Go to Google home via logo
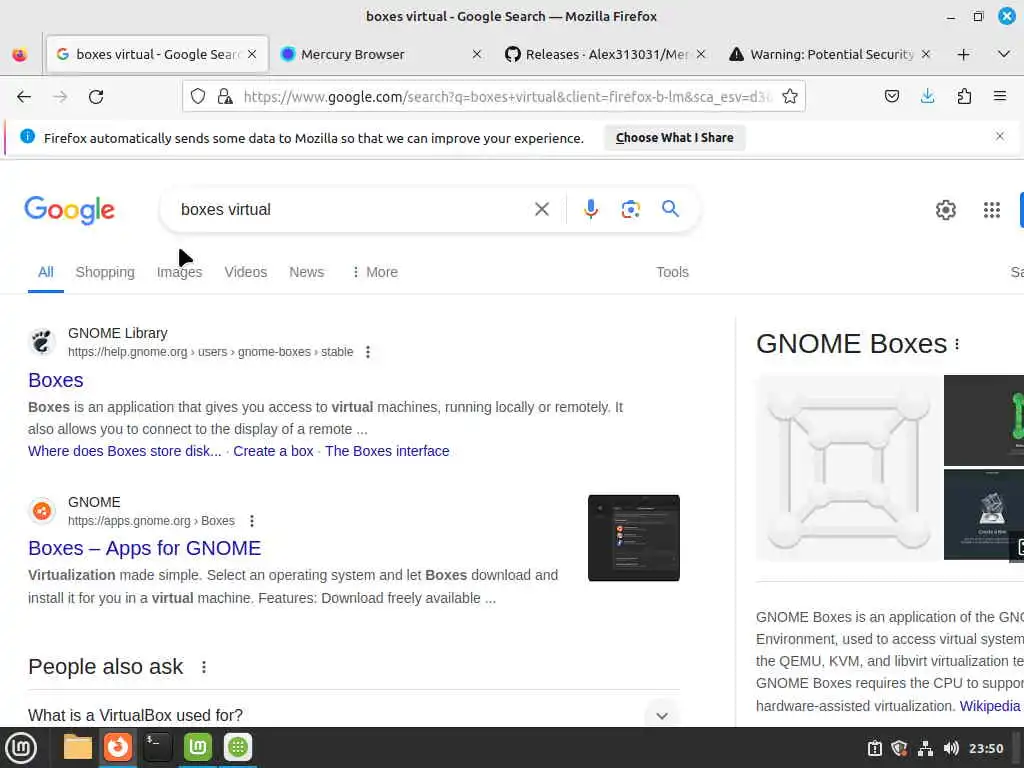Image resolution: width=1024 pixels, height=768 pixels. pyautogui.click(x=69, y=210)
